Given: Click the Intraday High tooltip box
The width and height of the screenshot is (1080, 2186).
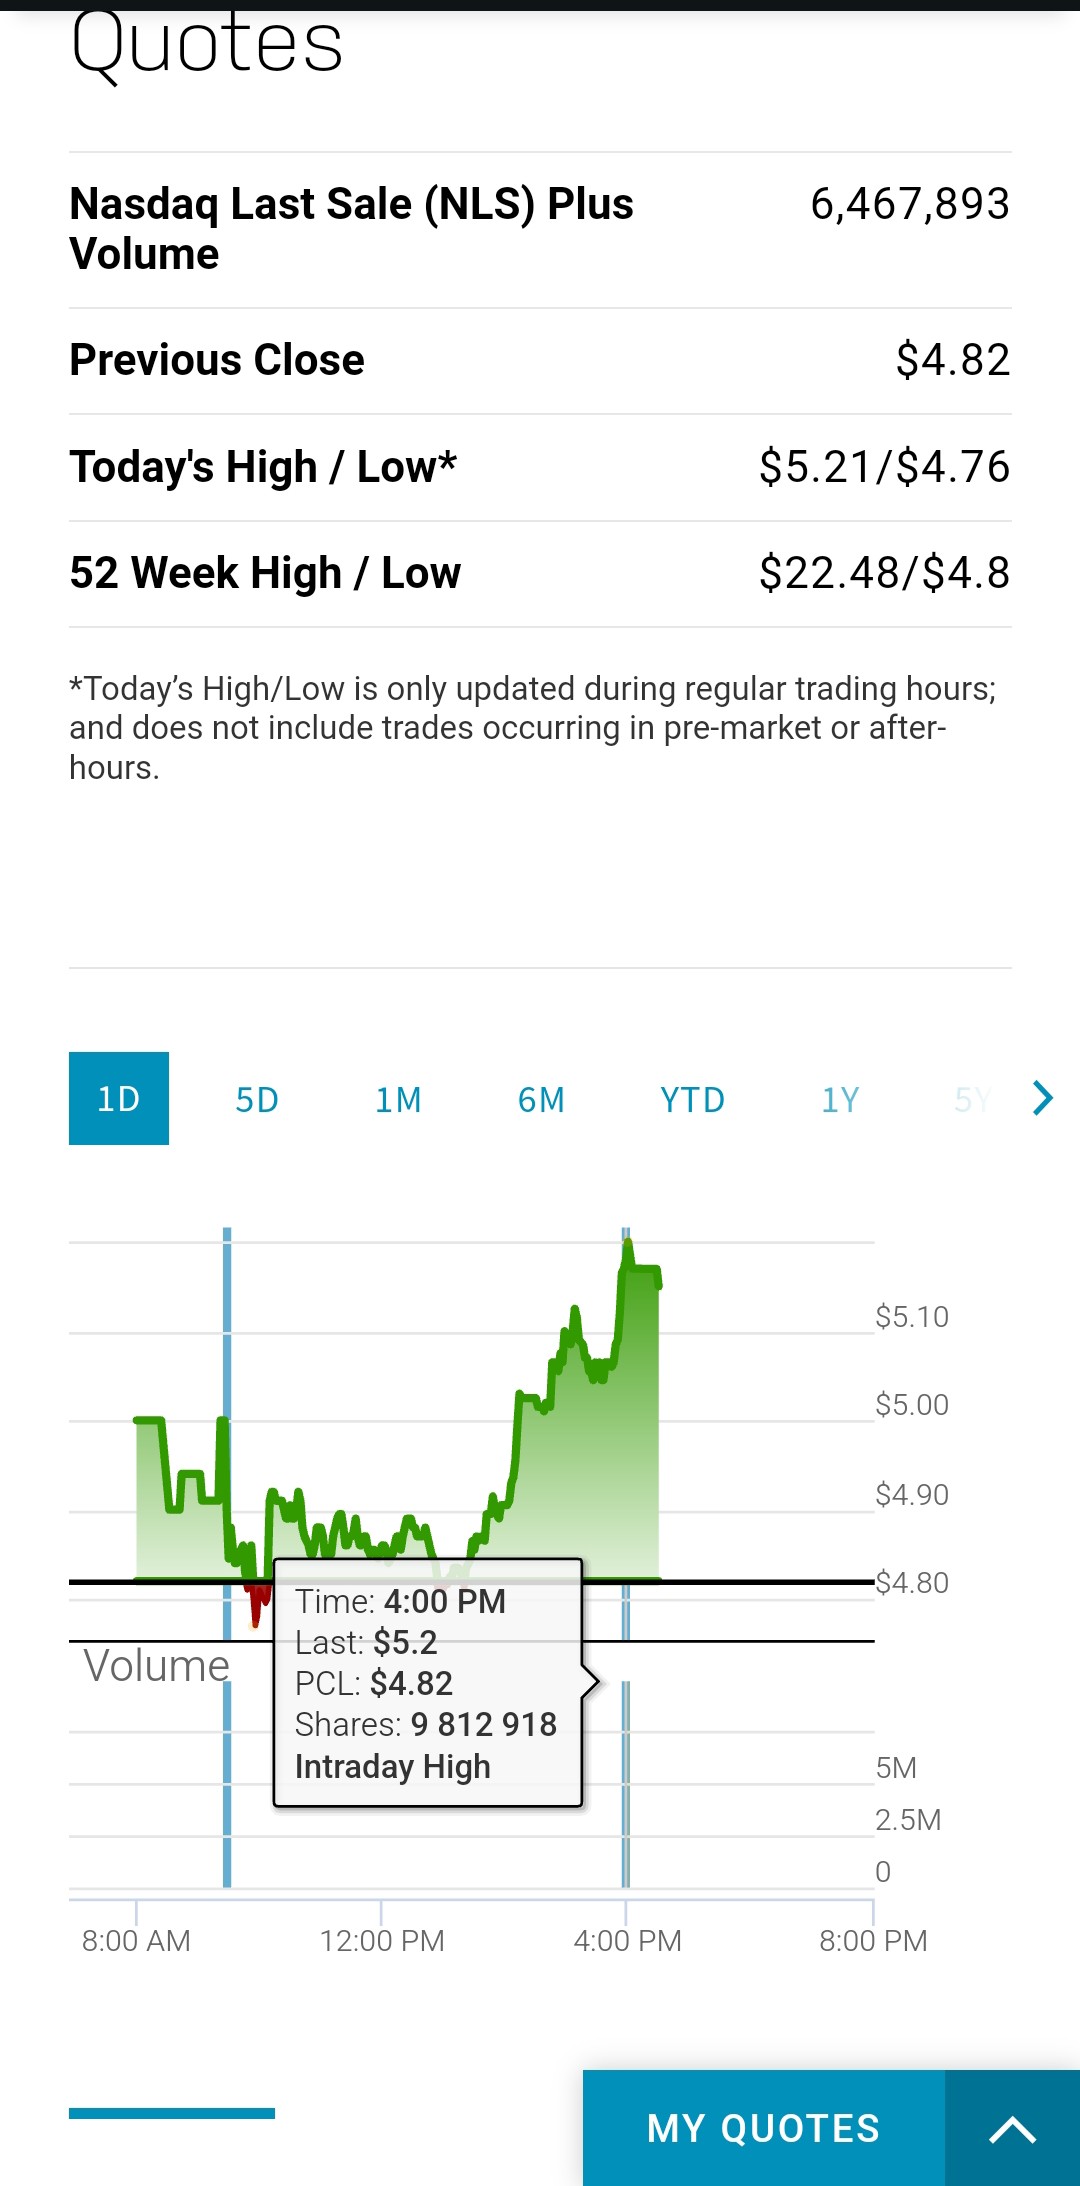Looking at the screenshot, I should pos(427,1683).
